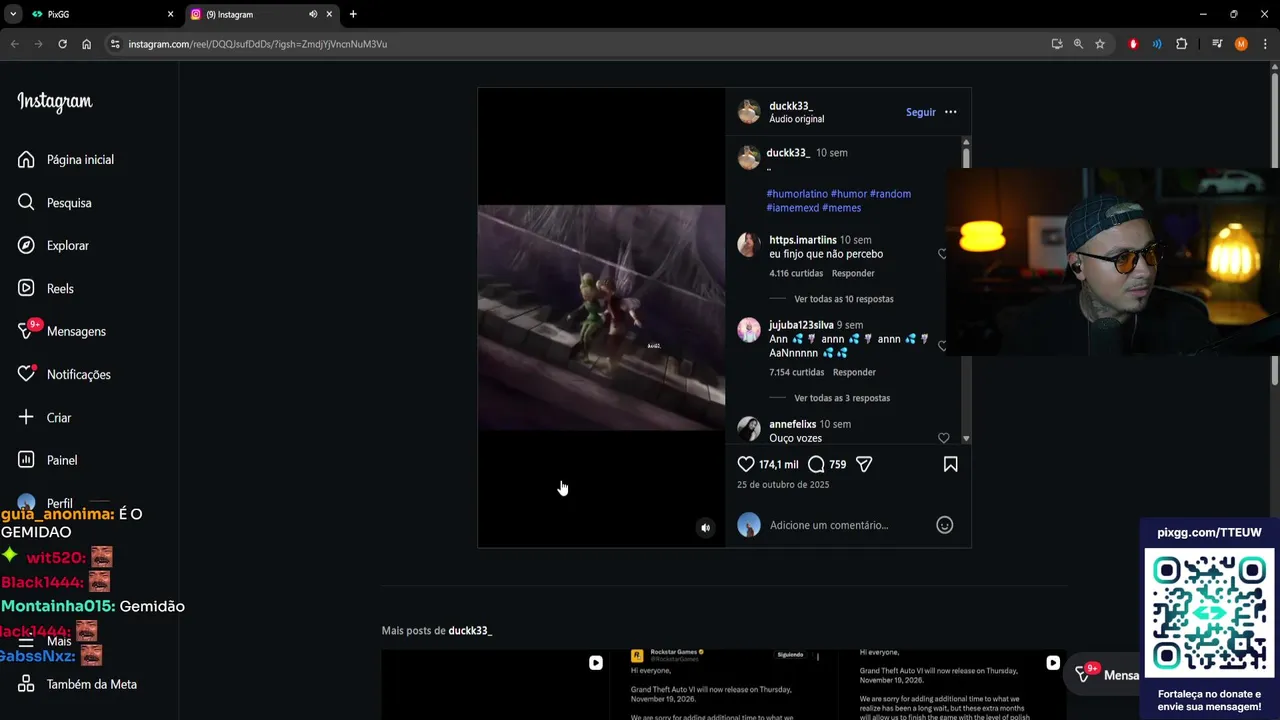Open emoji picker in comment box
1280x720 pixels.
pyautogui.click(x=945, y=525)
